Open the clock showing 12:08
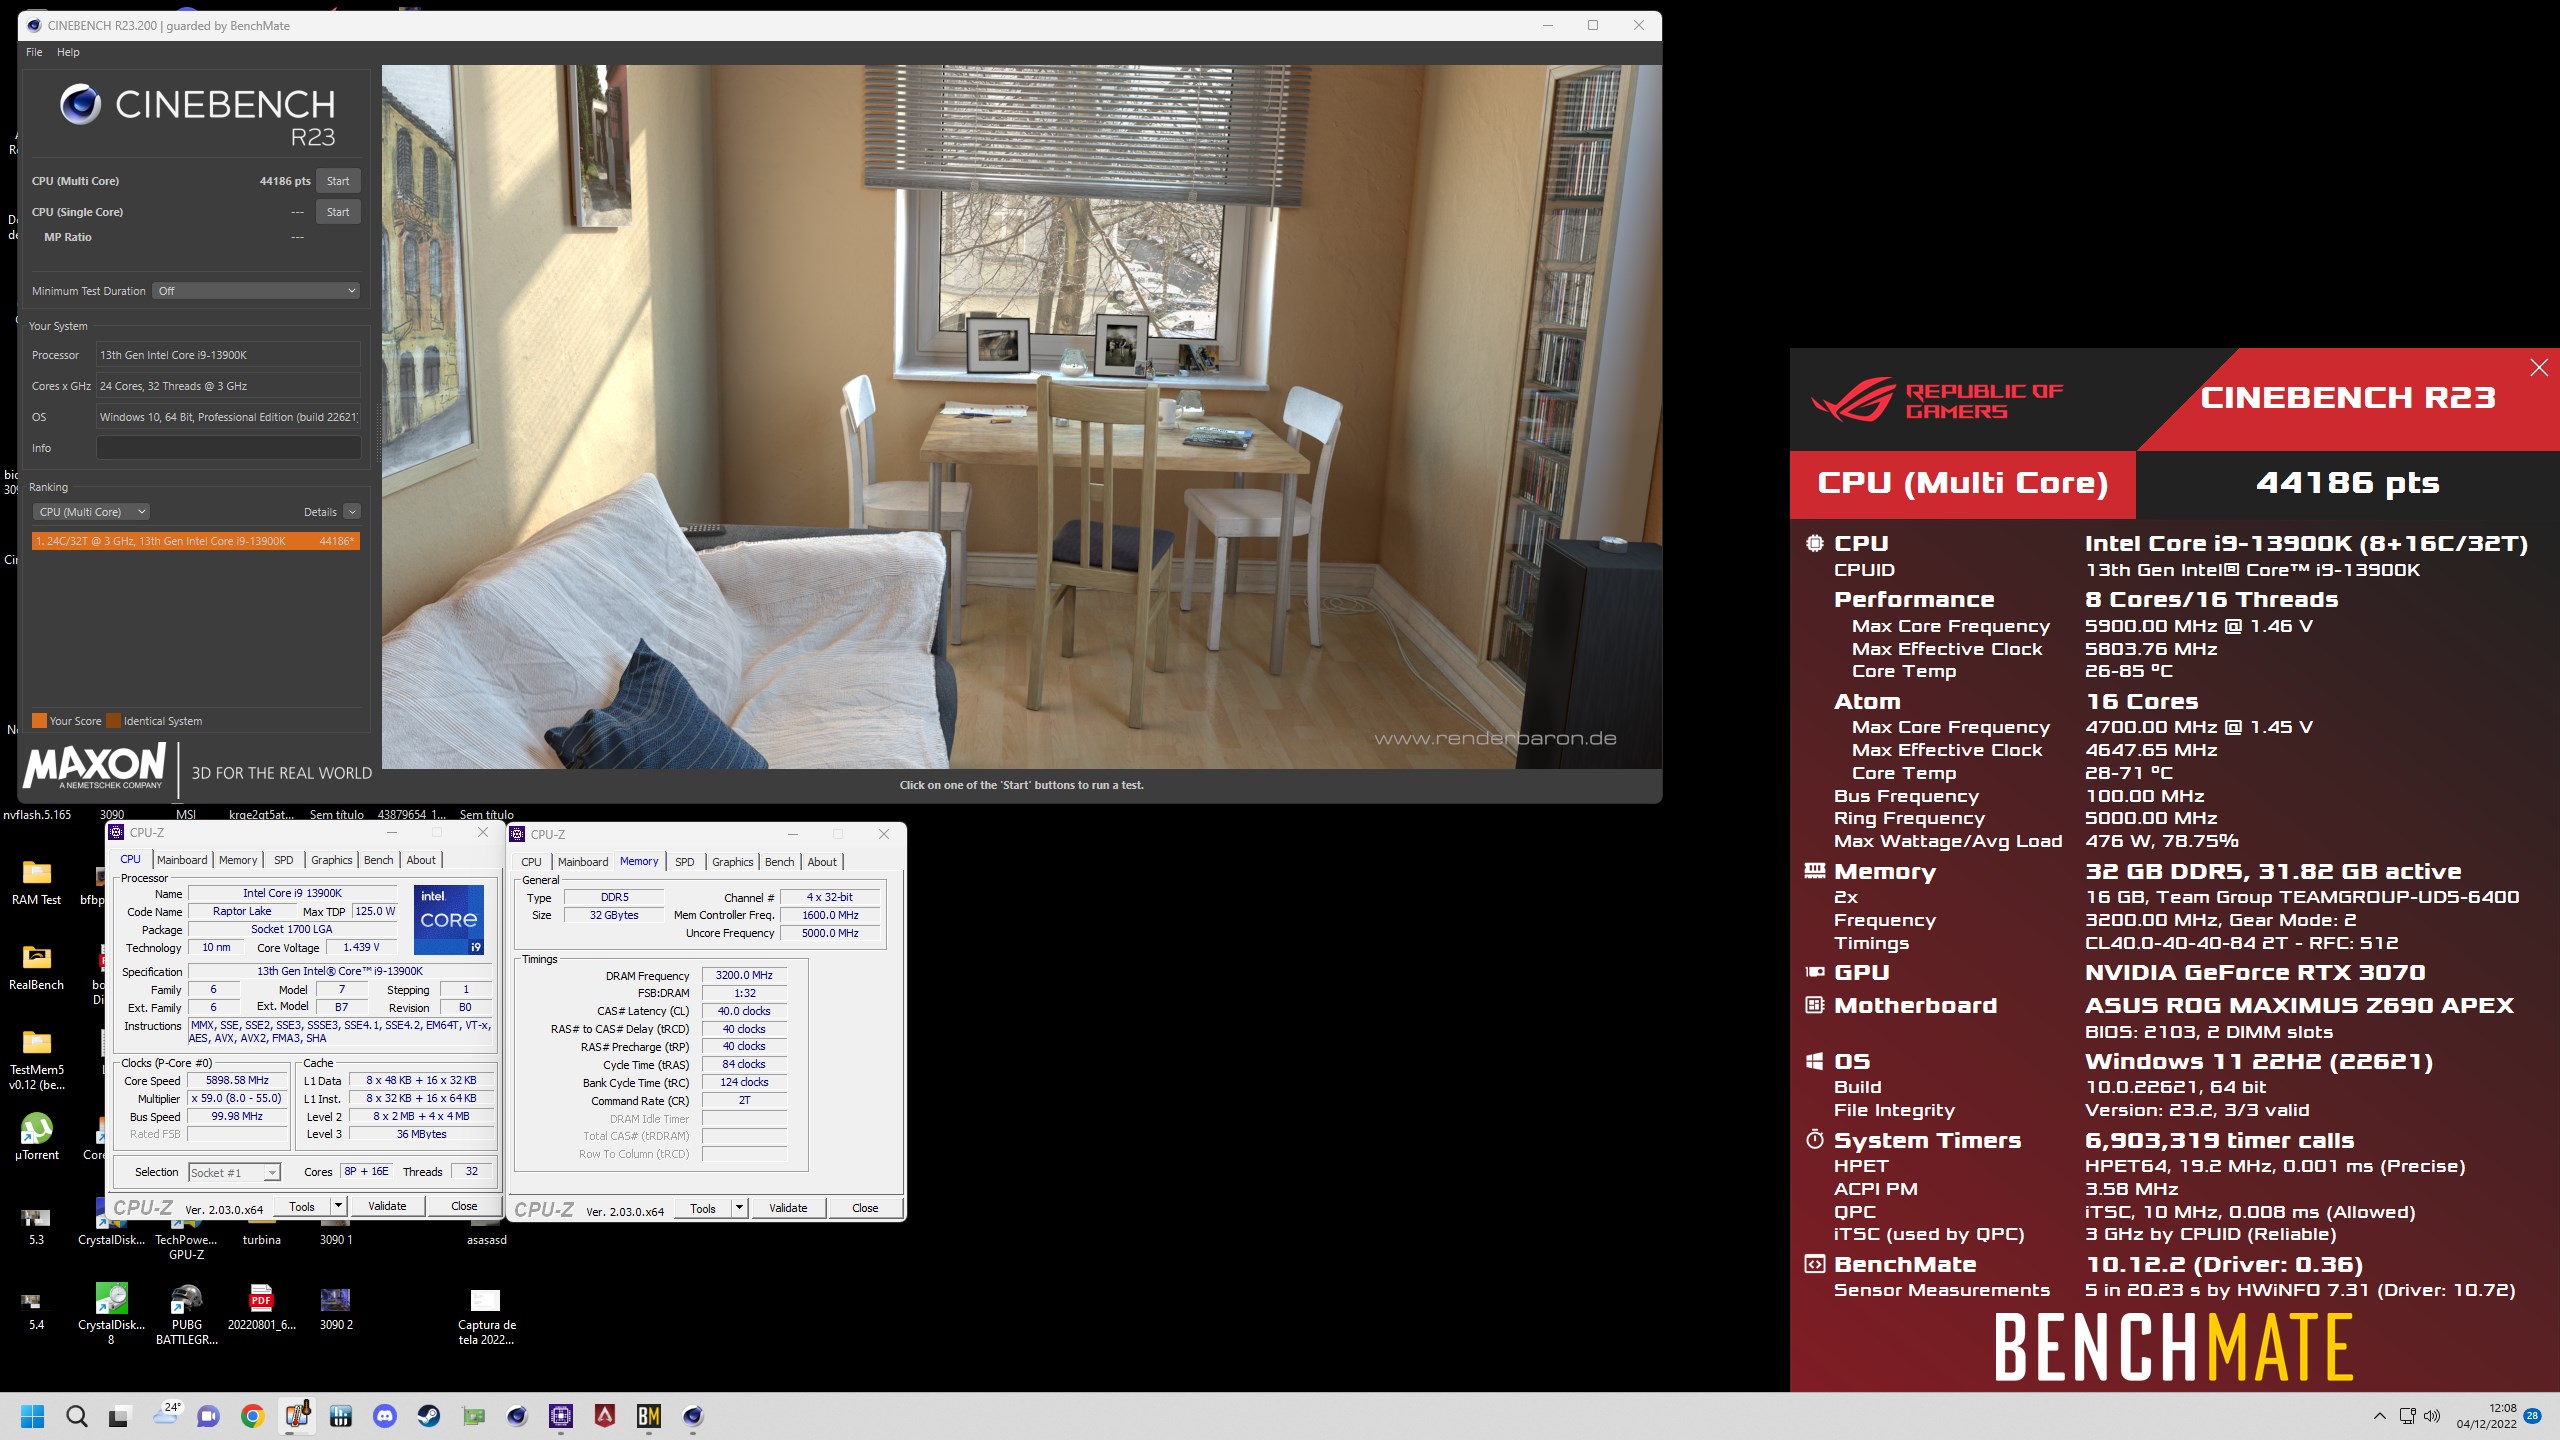 pos(2487,1416)
